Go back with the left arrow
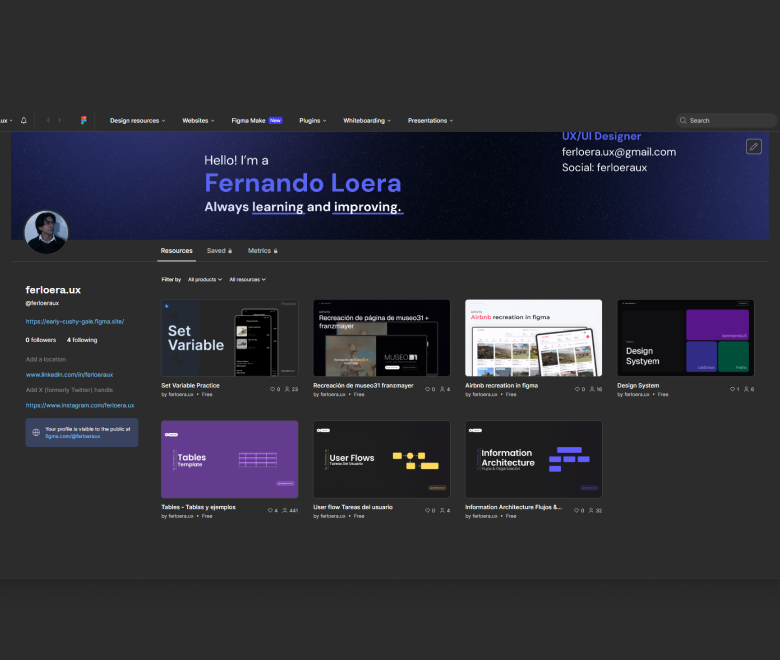This screenshot has height=660, width=780. click(48, 120)
